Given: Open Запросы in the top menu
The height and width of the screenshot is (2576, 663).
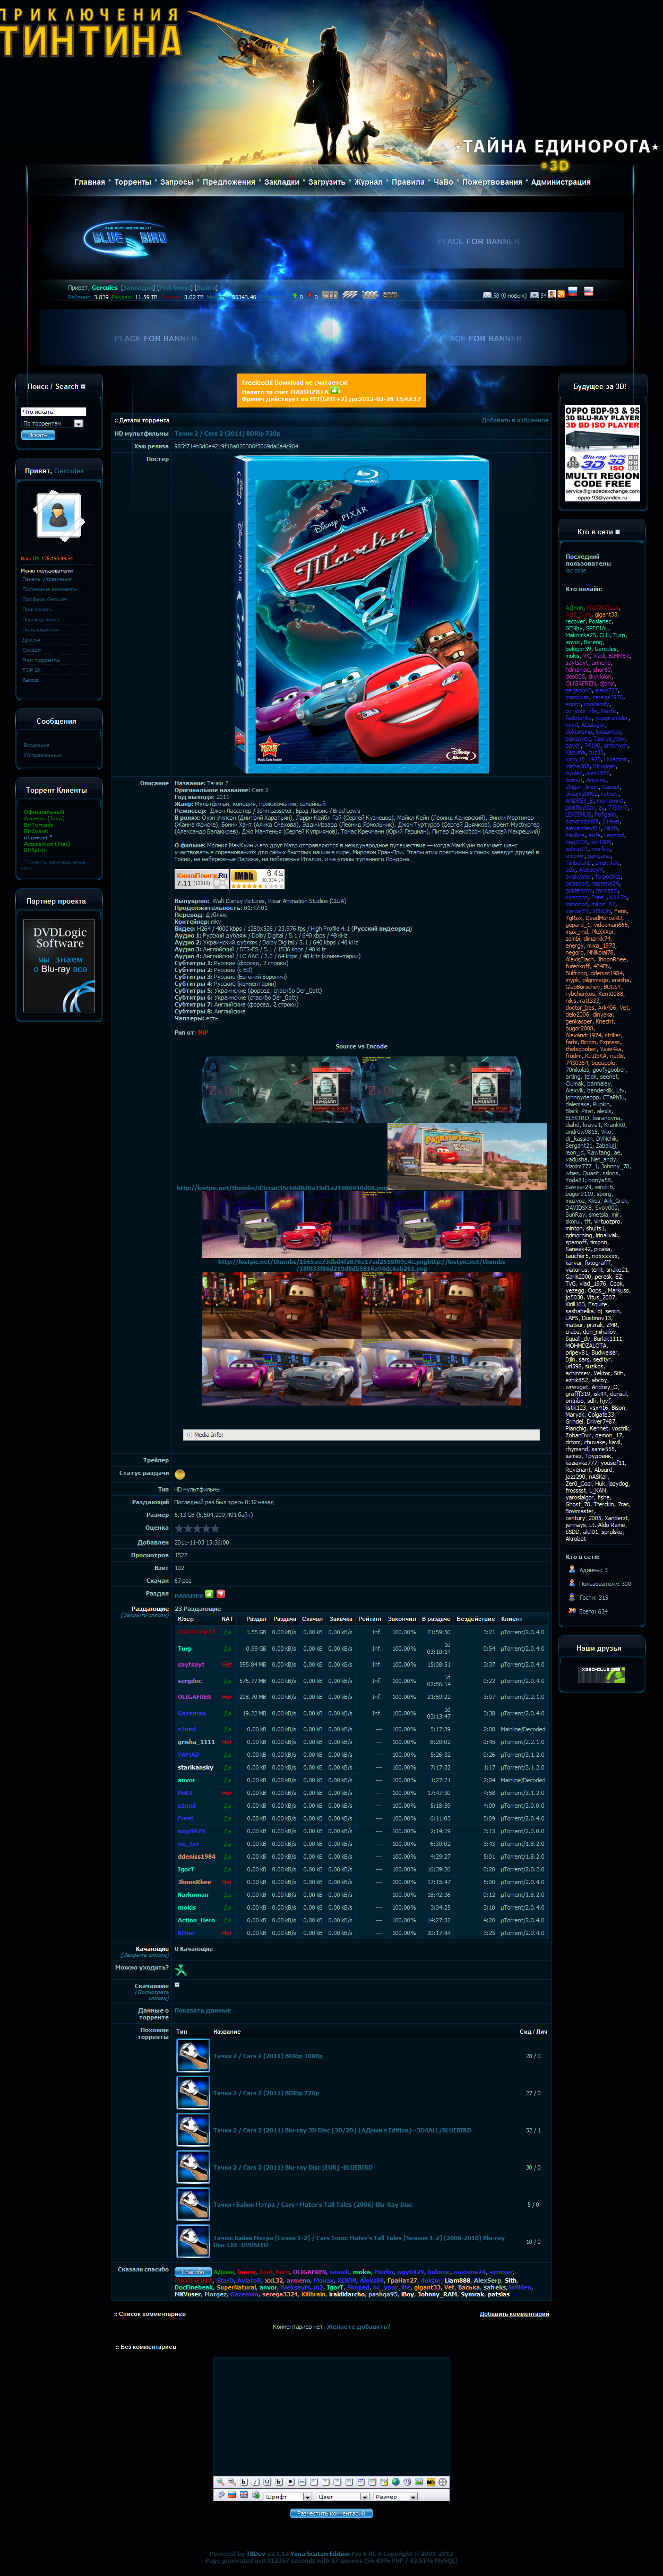Looking at the screenshot, I should (177, 182).
